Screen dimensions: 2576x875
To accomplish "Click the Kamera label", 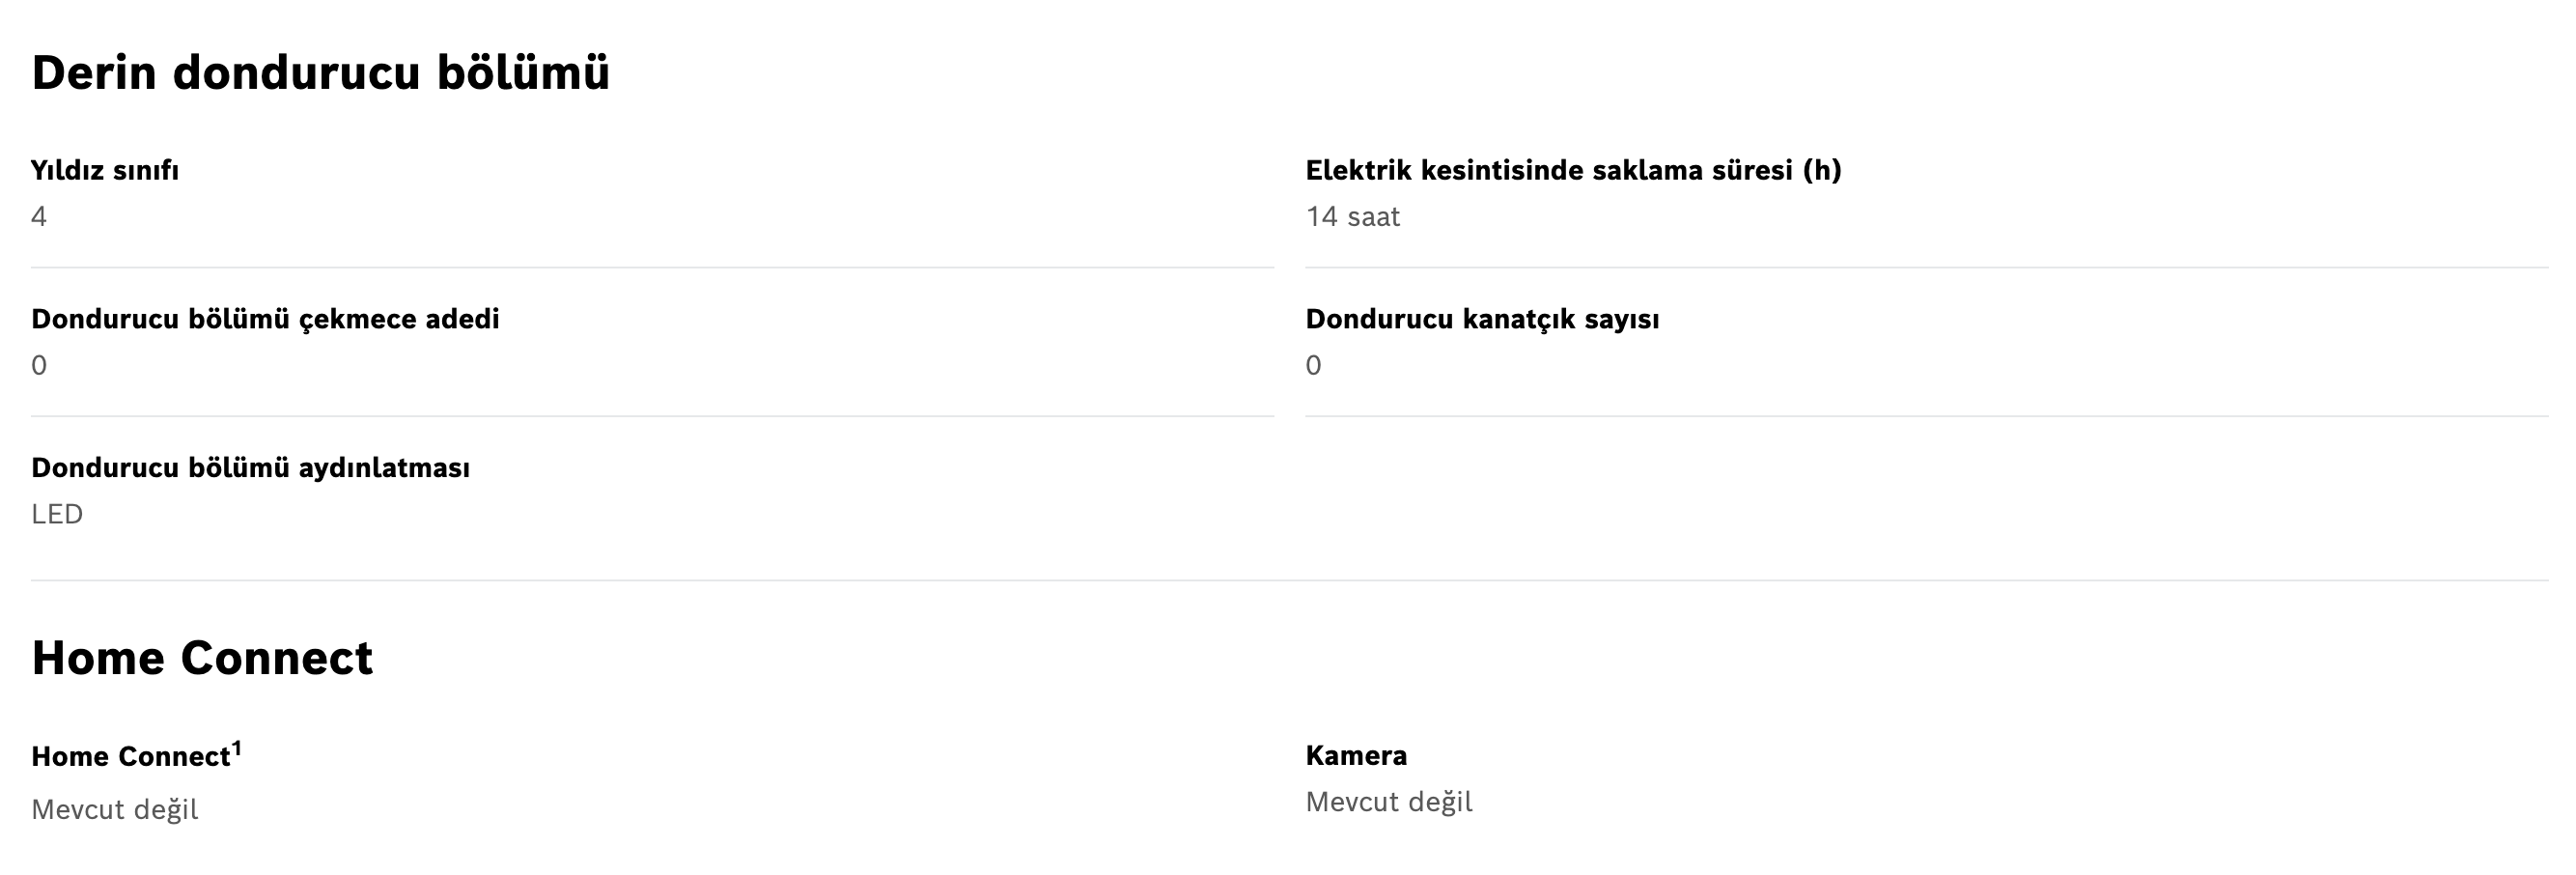I will click(x=1356, y=756).
